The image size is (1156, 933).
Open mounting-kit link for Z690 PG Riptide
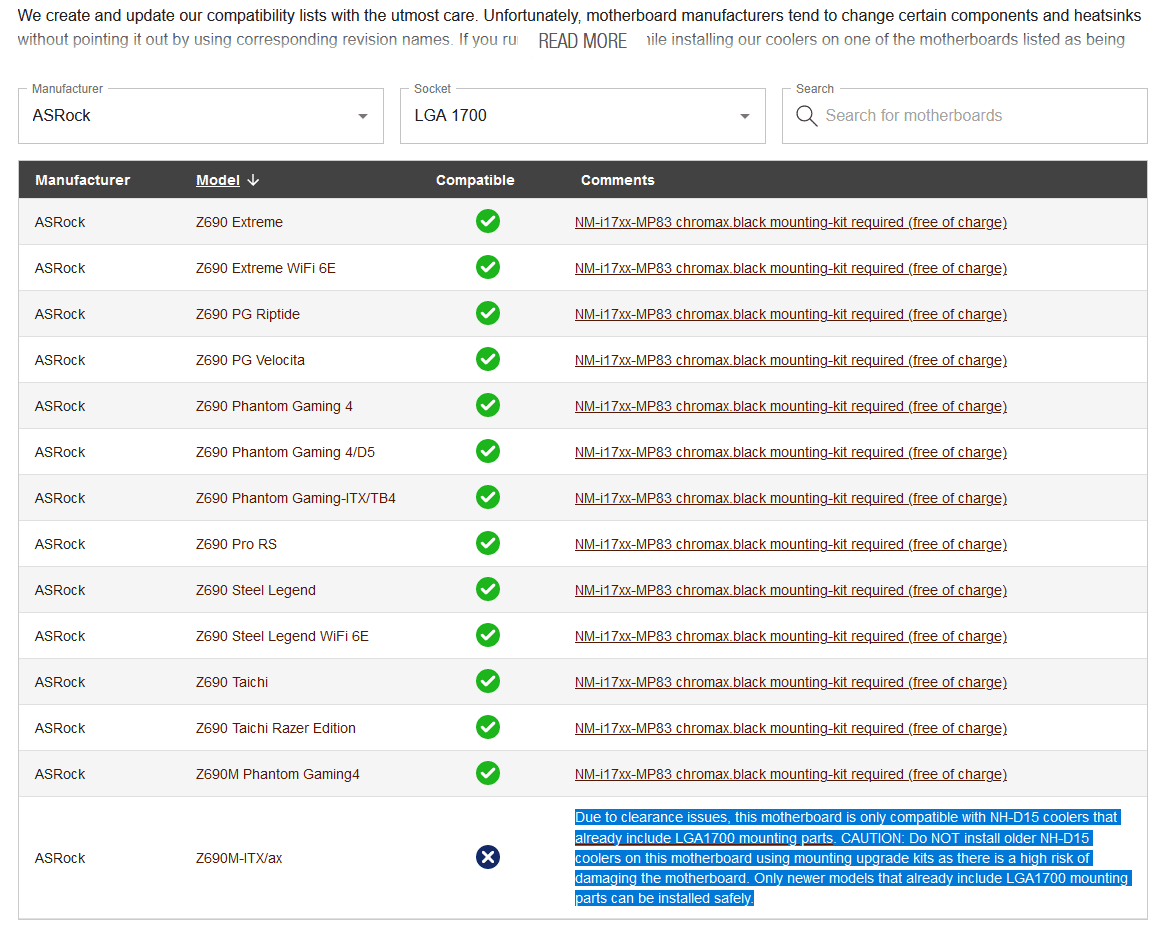tap(790, 314)
